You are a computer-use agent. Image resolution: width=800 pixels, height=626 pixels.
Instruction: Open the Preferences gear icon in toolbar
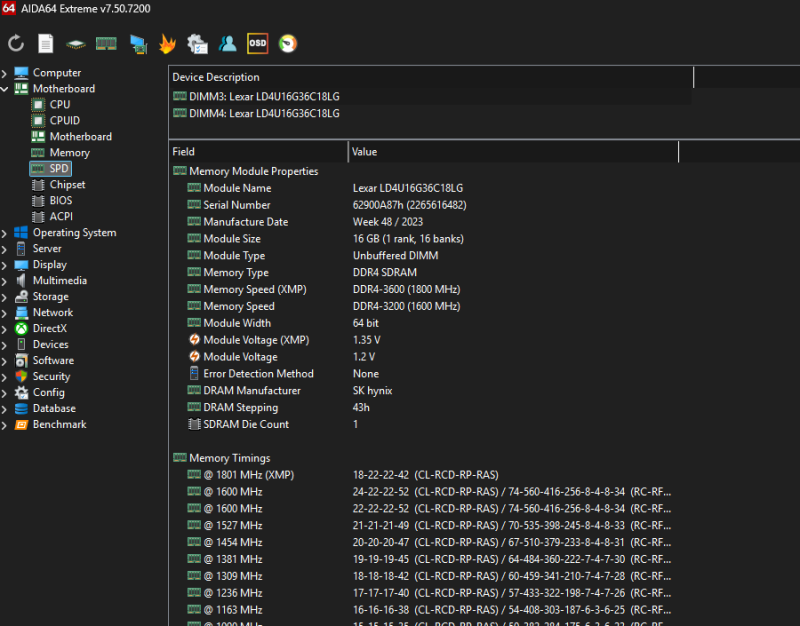(x=197, y=44)
